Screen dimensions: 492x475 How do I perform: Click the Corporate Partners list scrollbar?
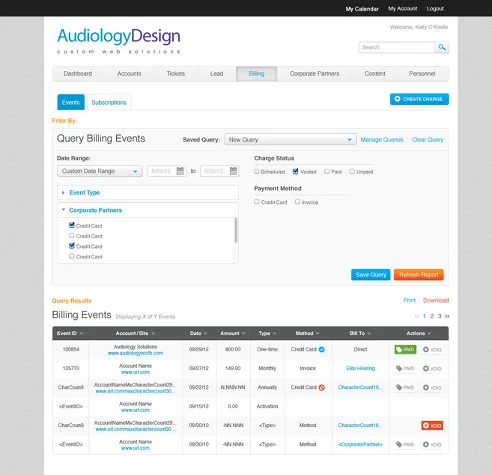236,230
